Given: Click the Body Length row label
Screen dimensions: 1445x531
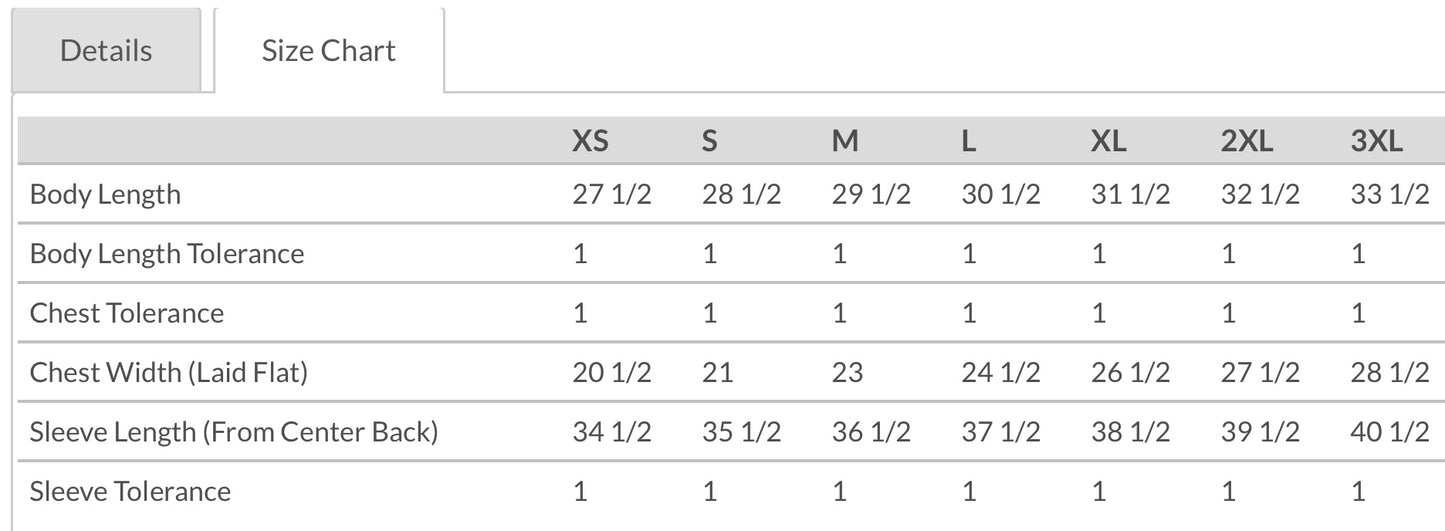Looking at the screenshot, I should 105,194.
